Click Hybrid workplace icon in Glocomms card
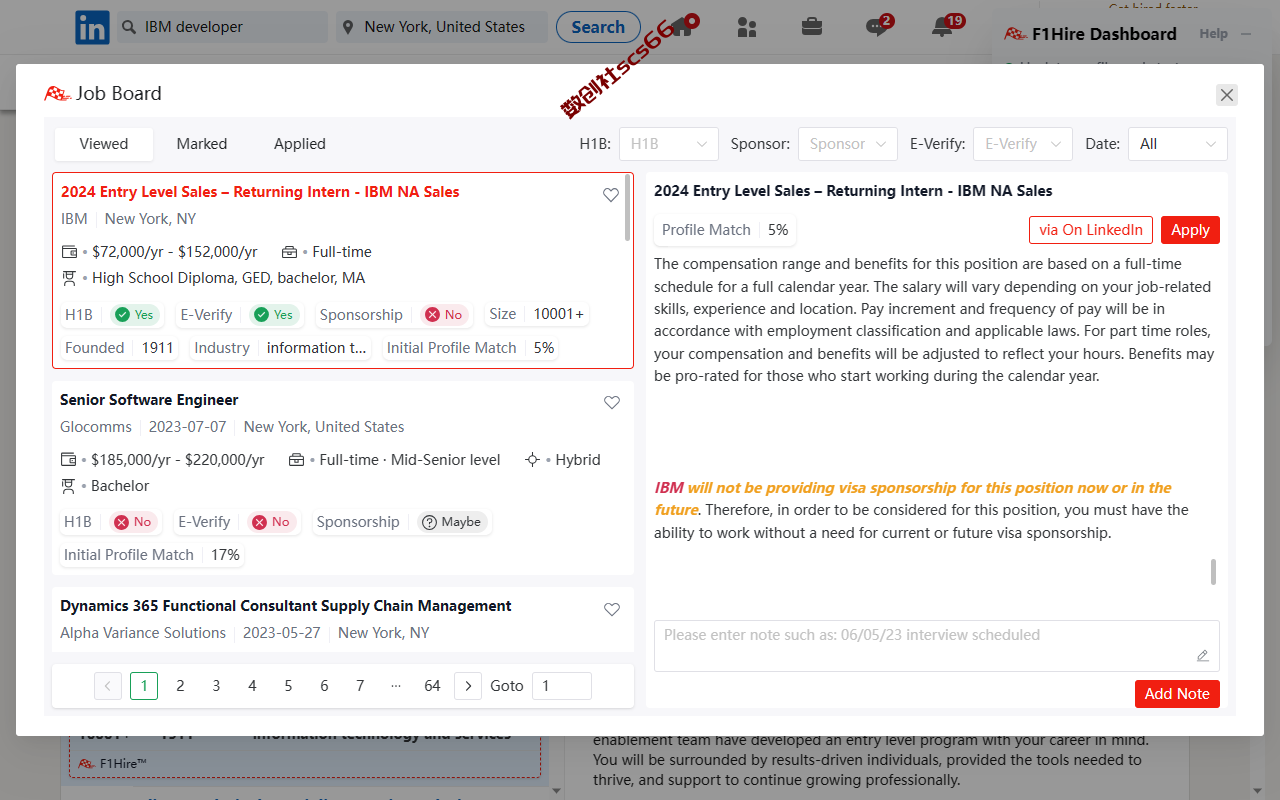The width and height of the screenshot is (1280, 800). click(533, 460)
